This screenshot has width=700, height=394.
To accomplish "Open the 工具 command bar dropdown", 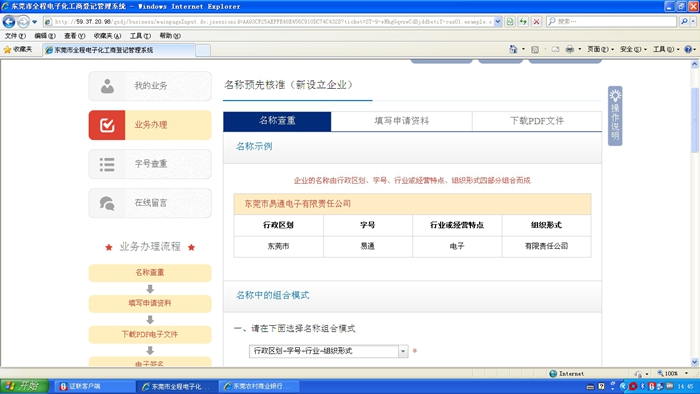I will click(666, 50).
